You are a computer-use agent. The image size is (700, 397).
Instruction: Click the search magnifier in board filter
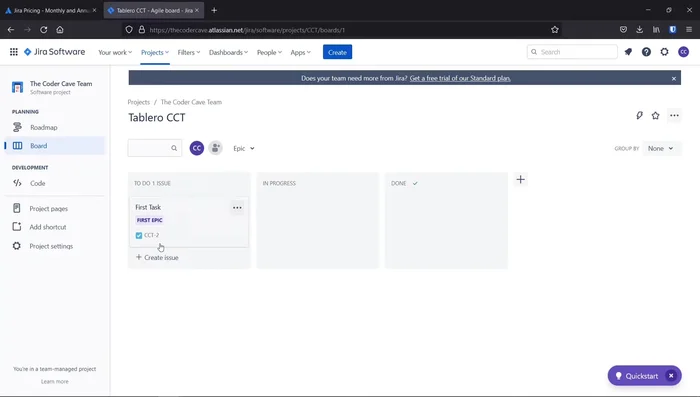(x=174, y=148)
